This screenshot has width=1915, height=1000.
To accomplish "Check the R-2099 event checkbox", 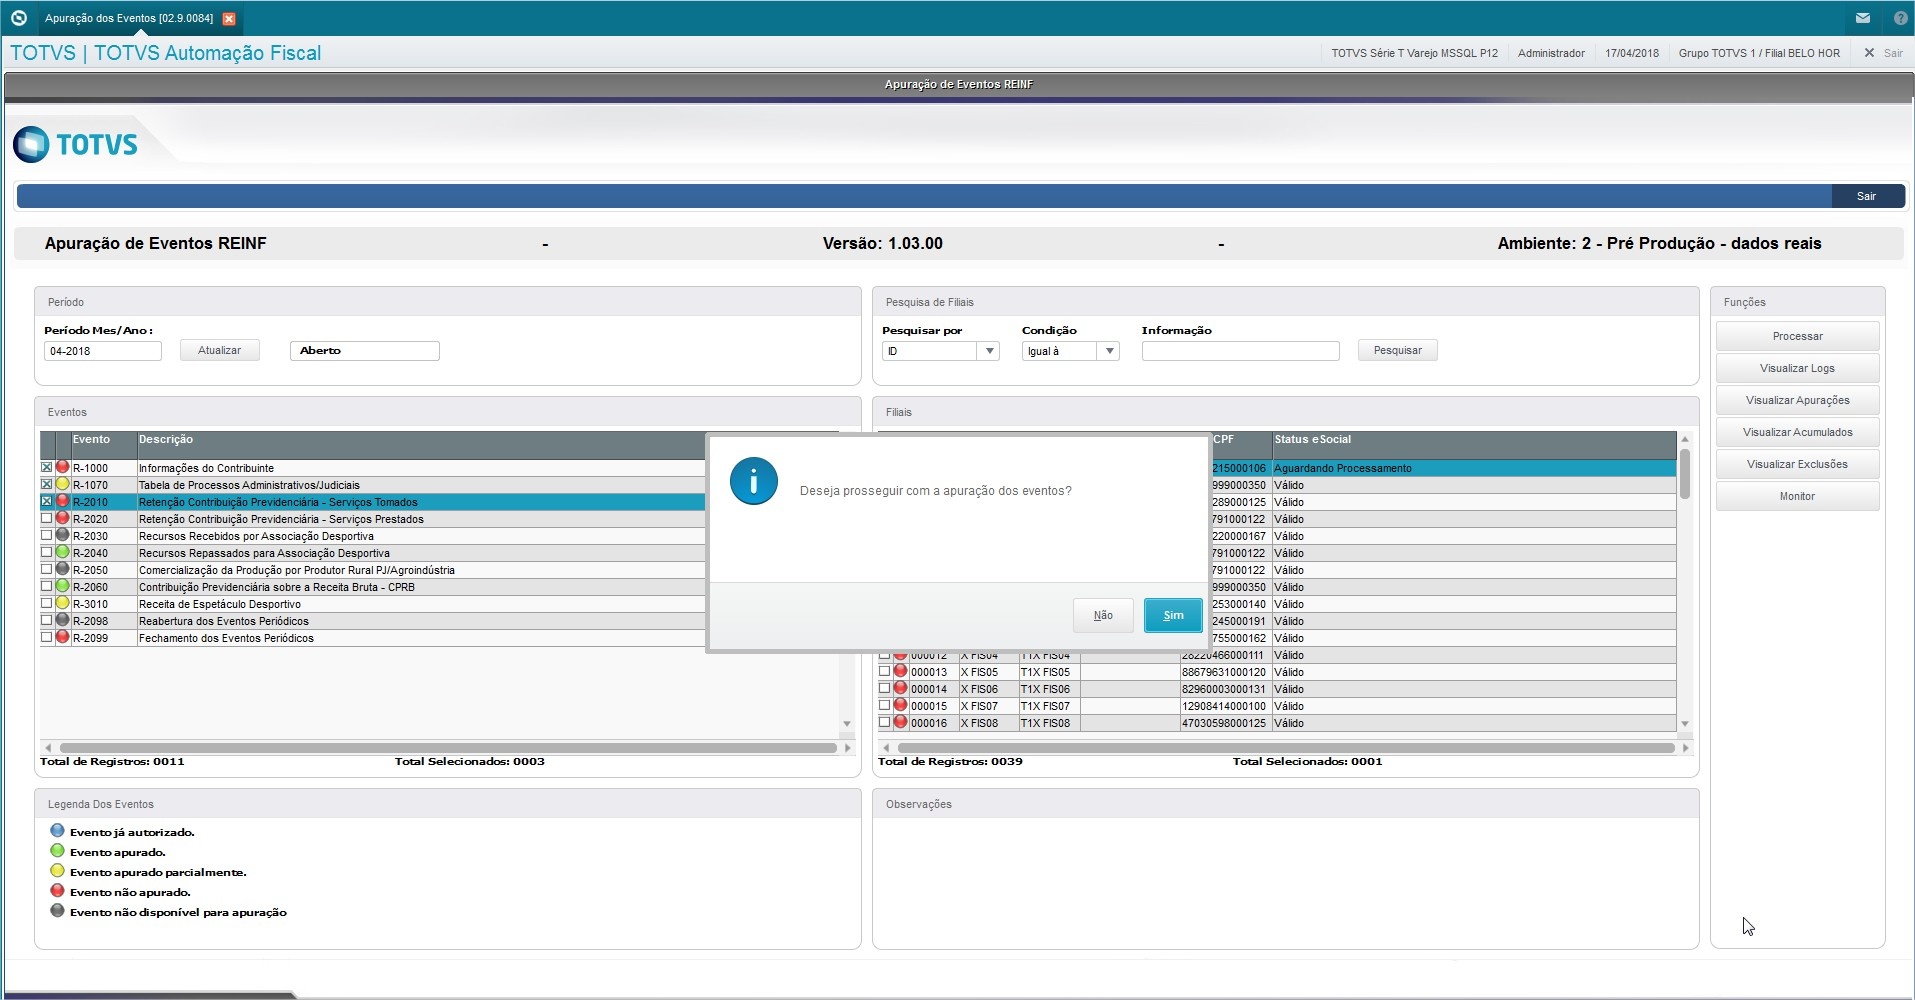I will pos(46,637).
